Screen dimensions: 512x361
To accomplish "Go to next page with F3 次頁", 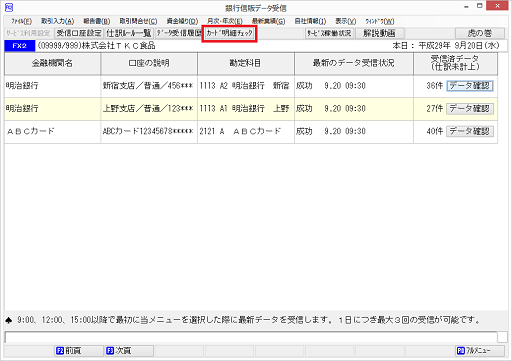I will [x=129, y=351].
